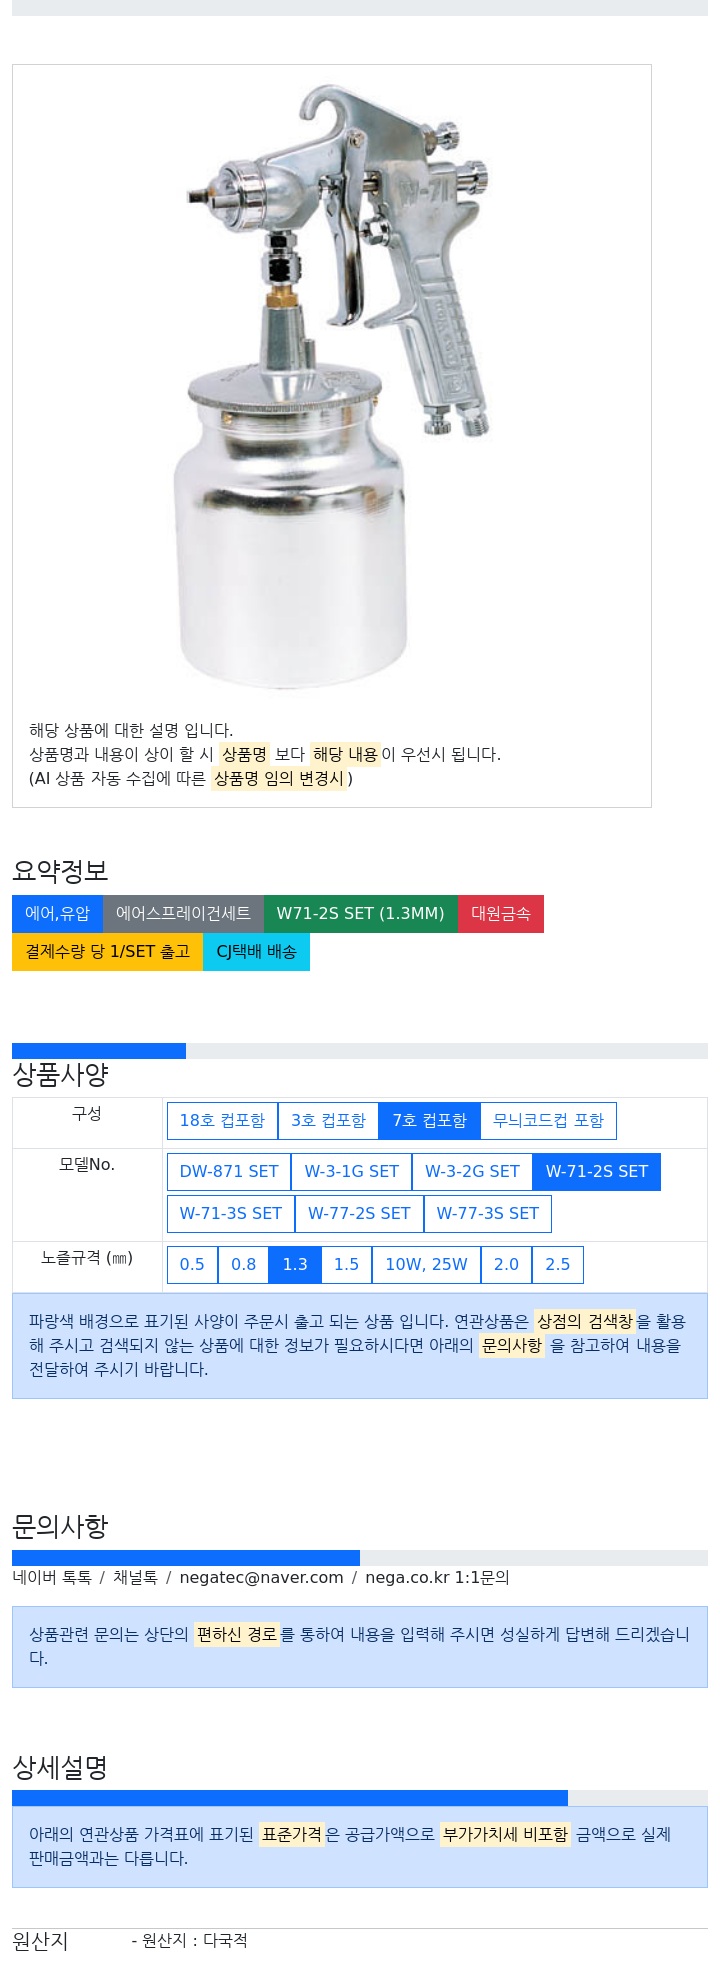Select the 18호 컵포함 option

[x=222, y=1120]
